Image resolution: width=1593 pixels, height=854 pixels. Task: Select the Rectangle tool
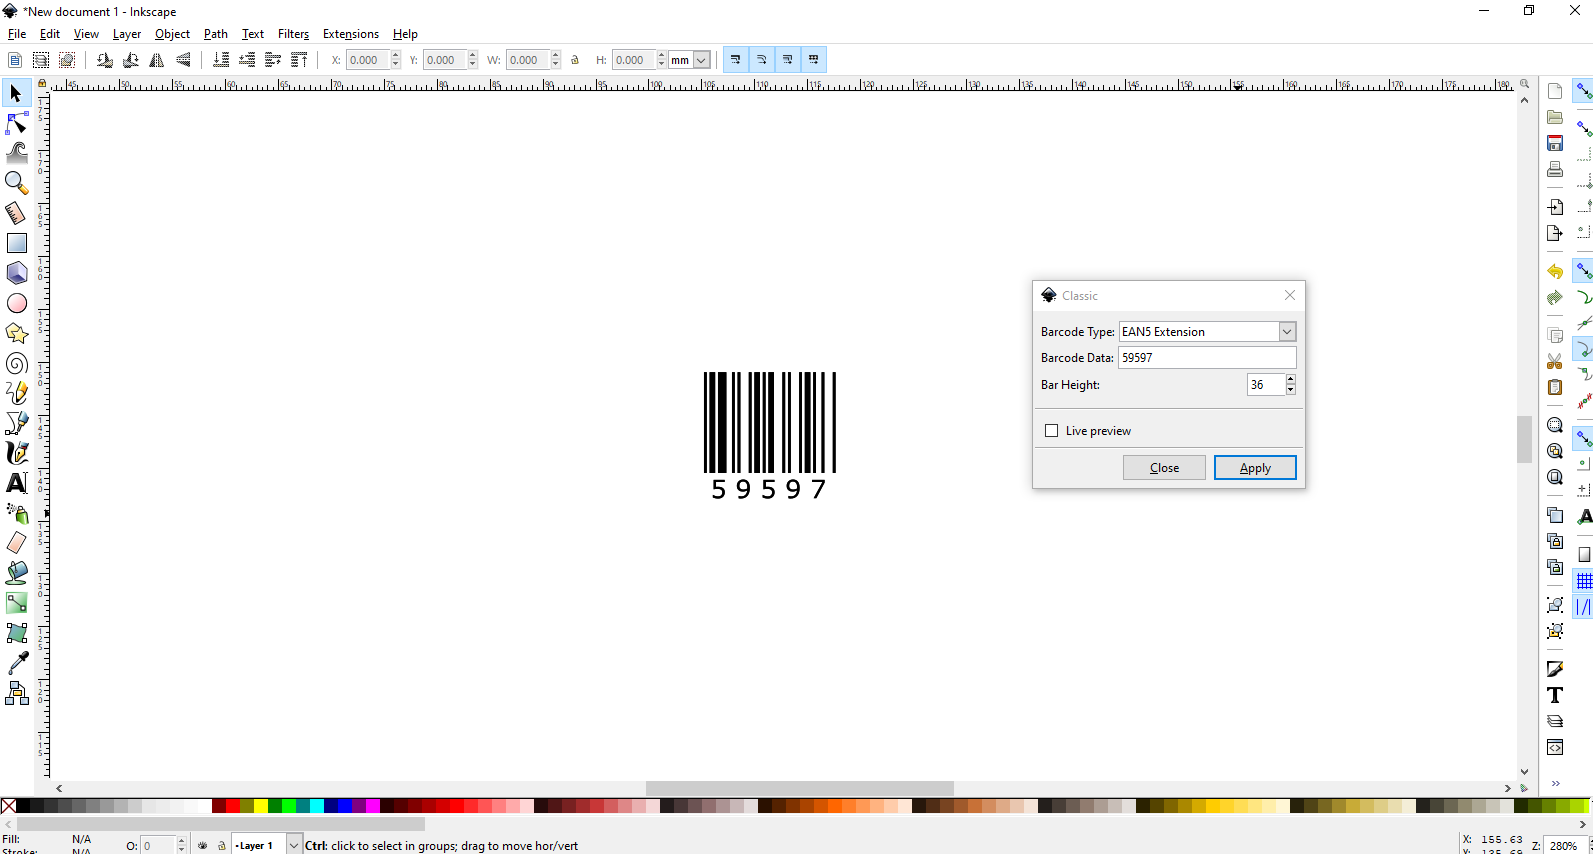point(16,243)
